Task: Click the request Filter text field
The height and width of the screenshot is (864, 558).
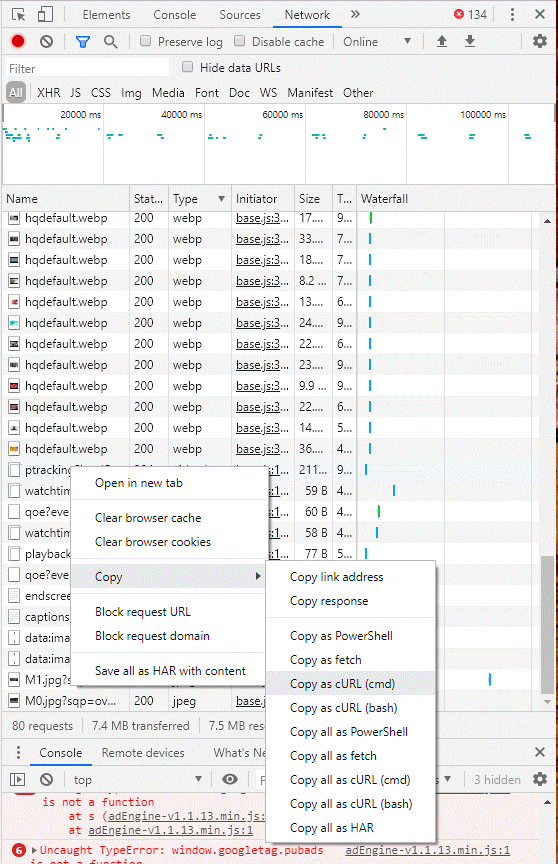Action: coord(88,68)
